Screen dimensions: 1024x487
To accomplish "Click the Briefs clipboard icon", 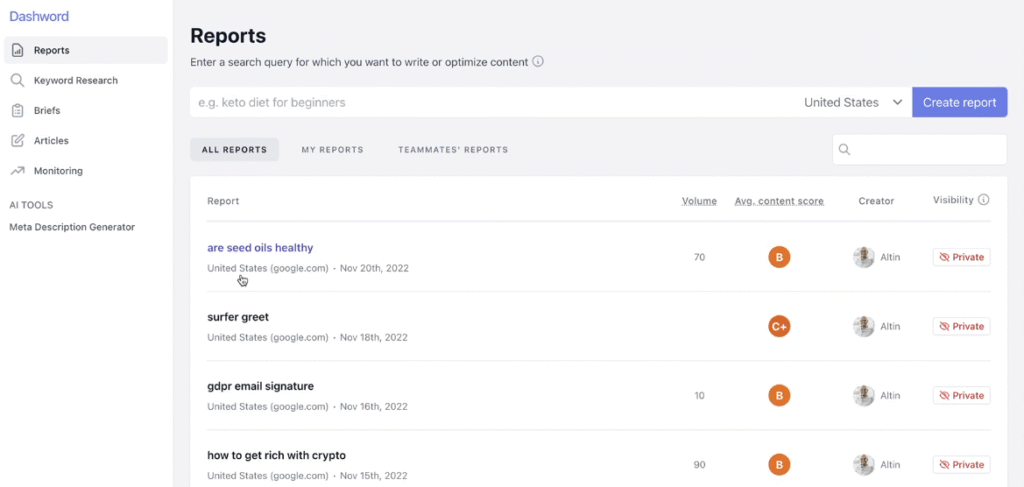I will [17, 111].
